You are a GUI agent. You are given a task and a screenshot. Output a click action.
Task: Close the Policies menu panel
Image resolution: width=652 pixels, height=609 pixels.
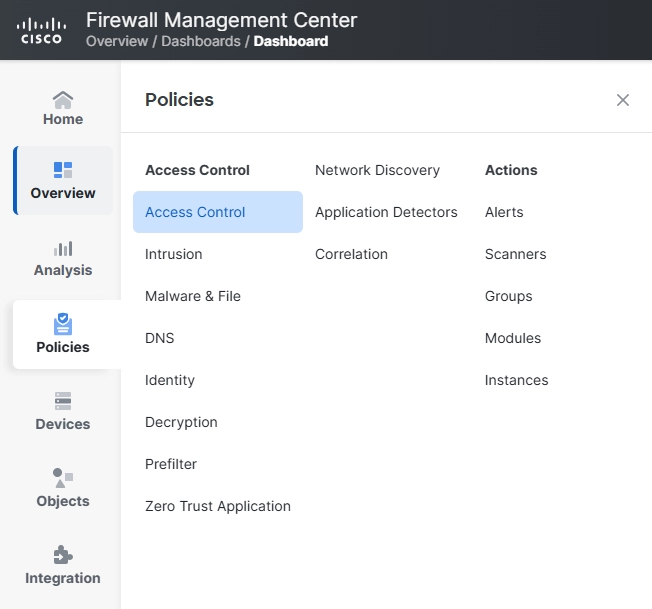coord(622,100)
